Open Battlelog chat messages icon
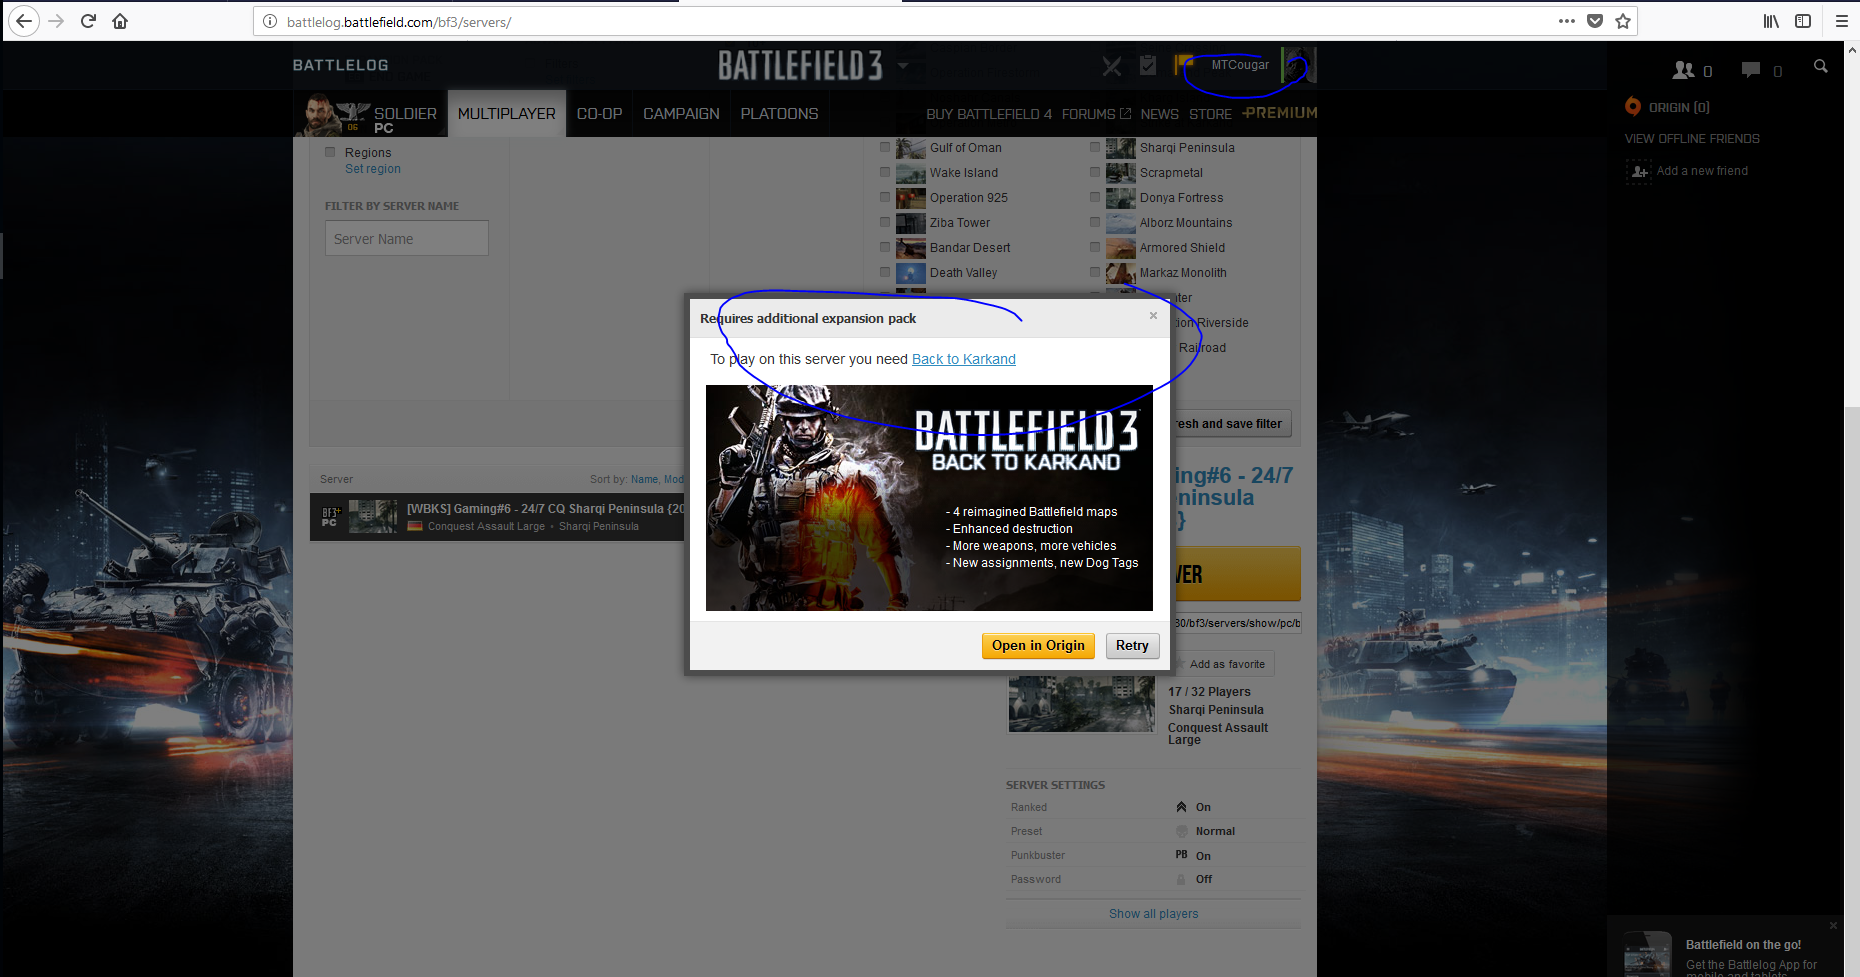 coord(1761,70)
